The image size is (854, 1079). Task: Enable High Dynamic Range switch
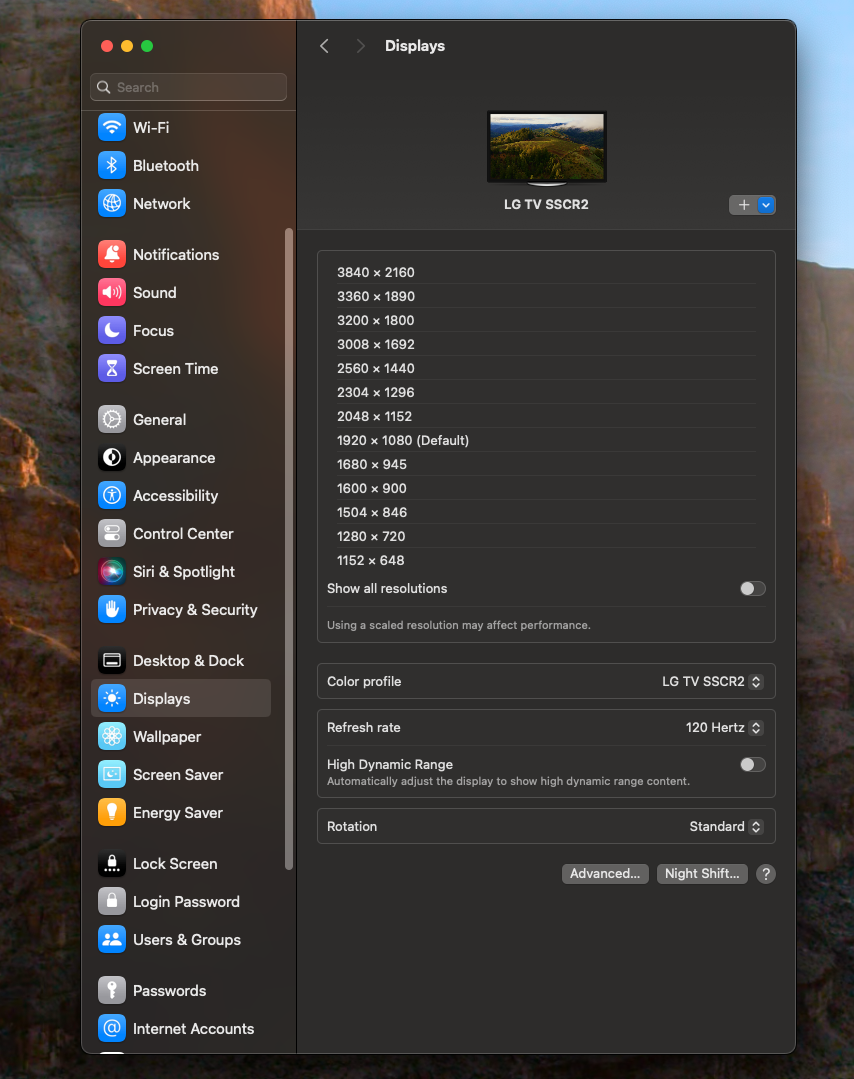coord(752,765)
